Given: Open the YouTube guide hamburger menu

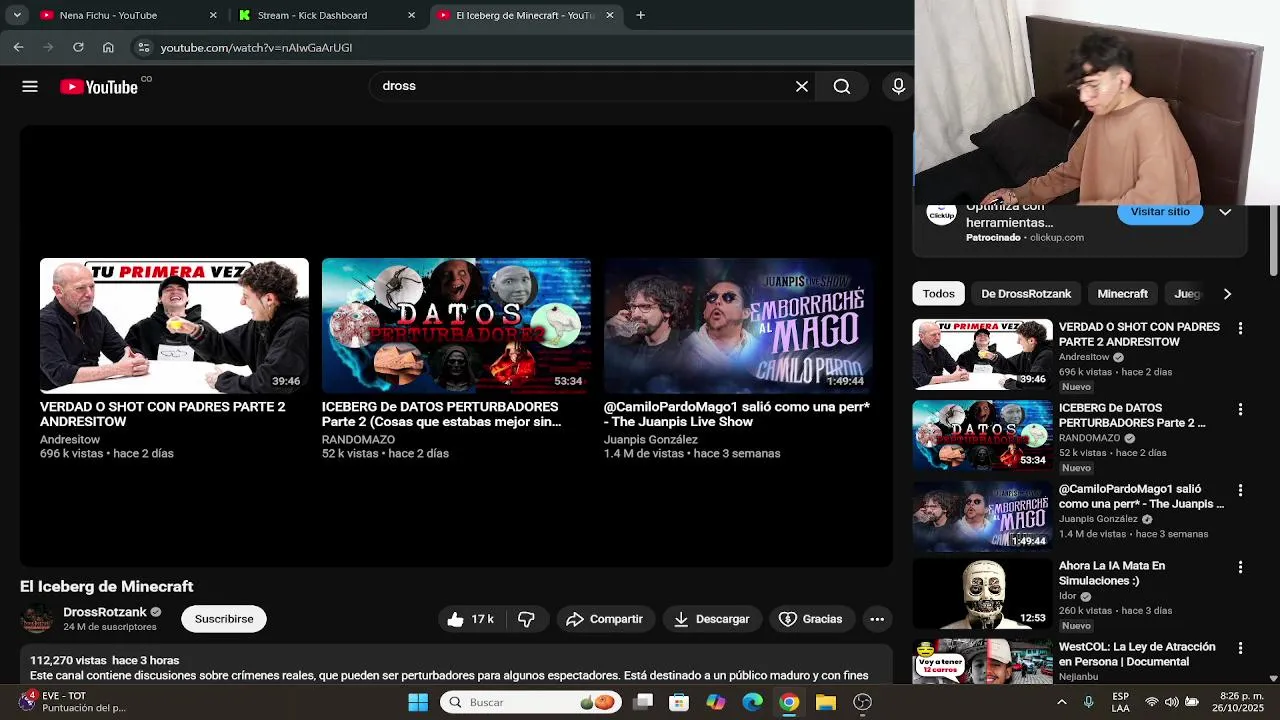Looking at the screenshot, I should (x=30, y=87).
